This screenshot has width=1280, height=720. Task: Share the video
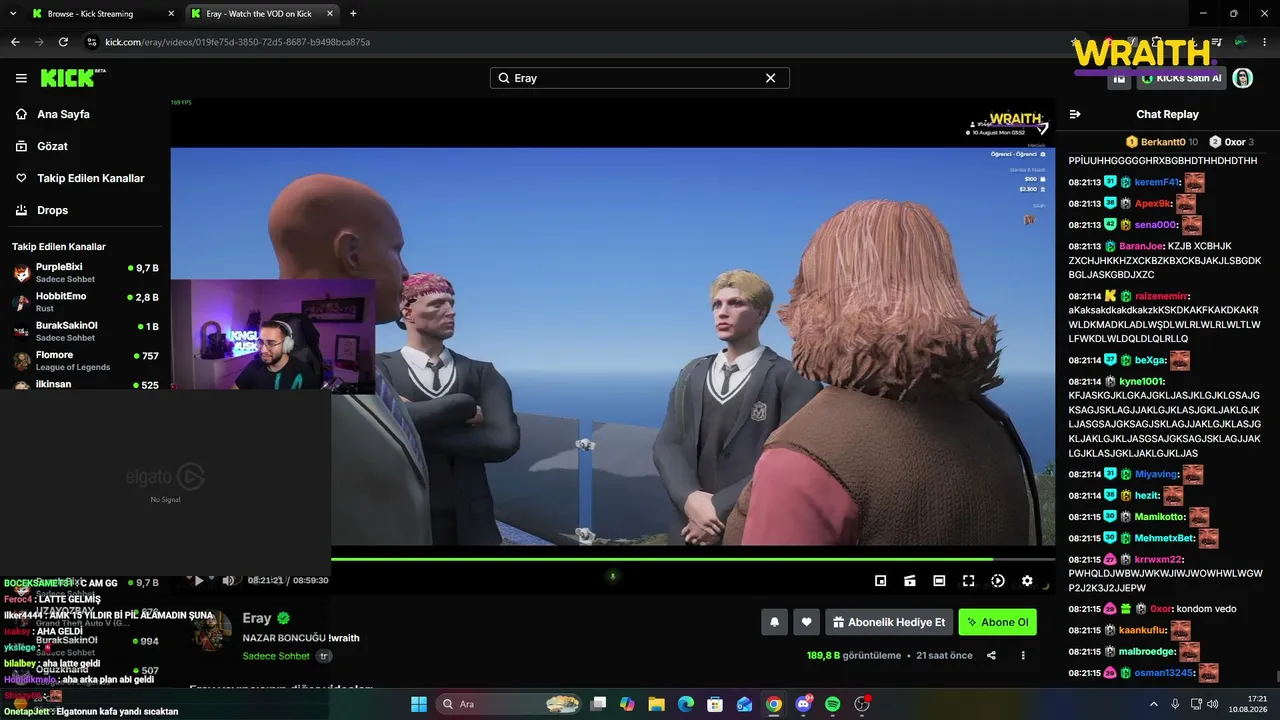coord(991,656)
